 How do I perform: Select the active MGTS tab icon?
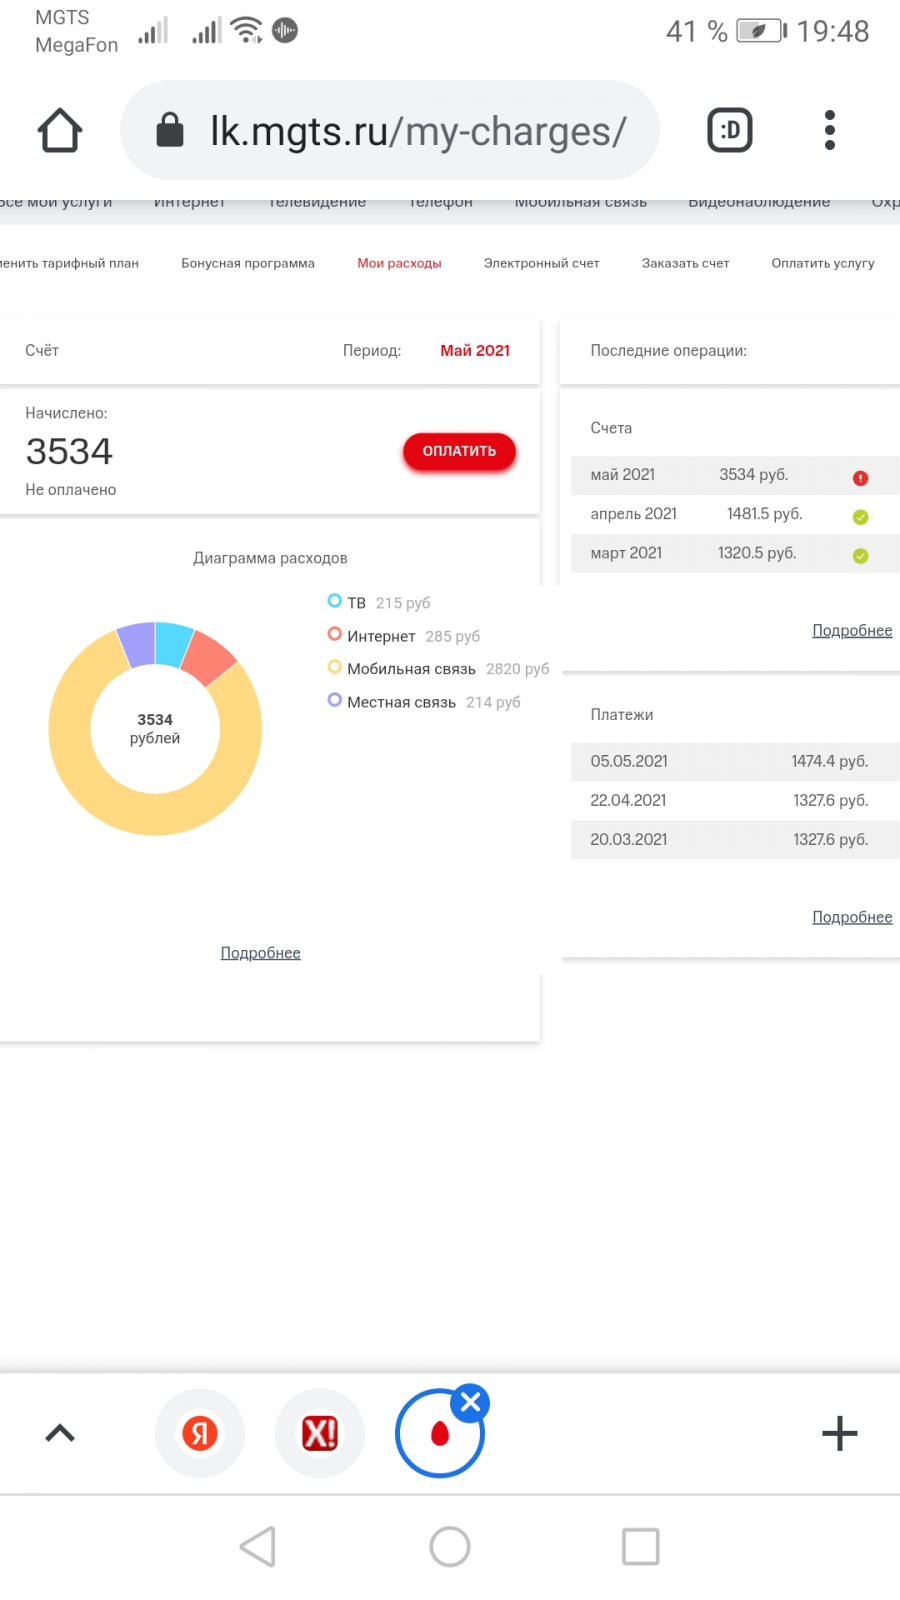pyautogui.click(x=440, y=1433)
